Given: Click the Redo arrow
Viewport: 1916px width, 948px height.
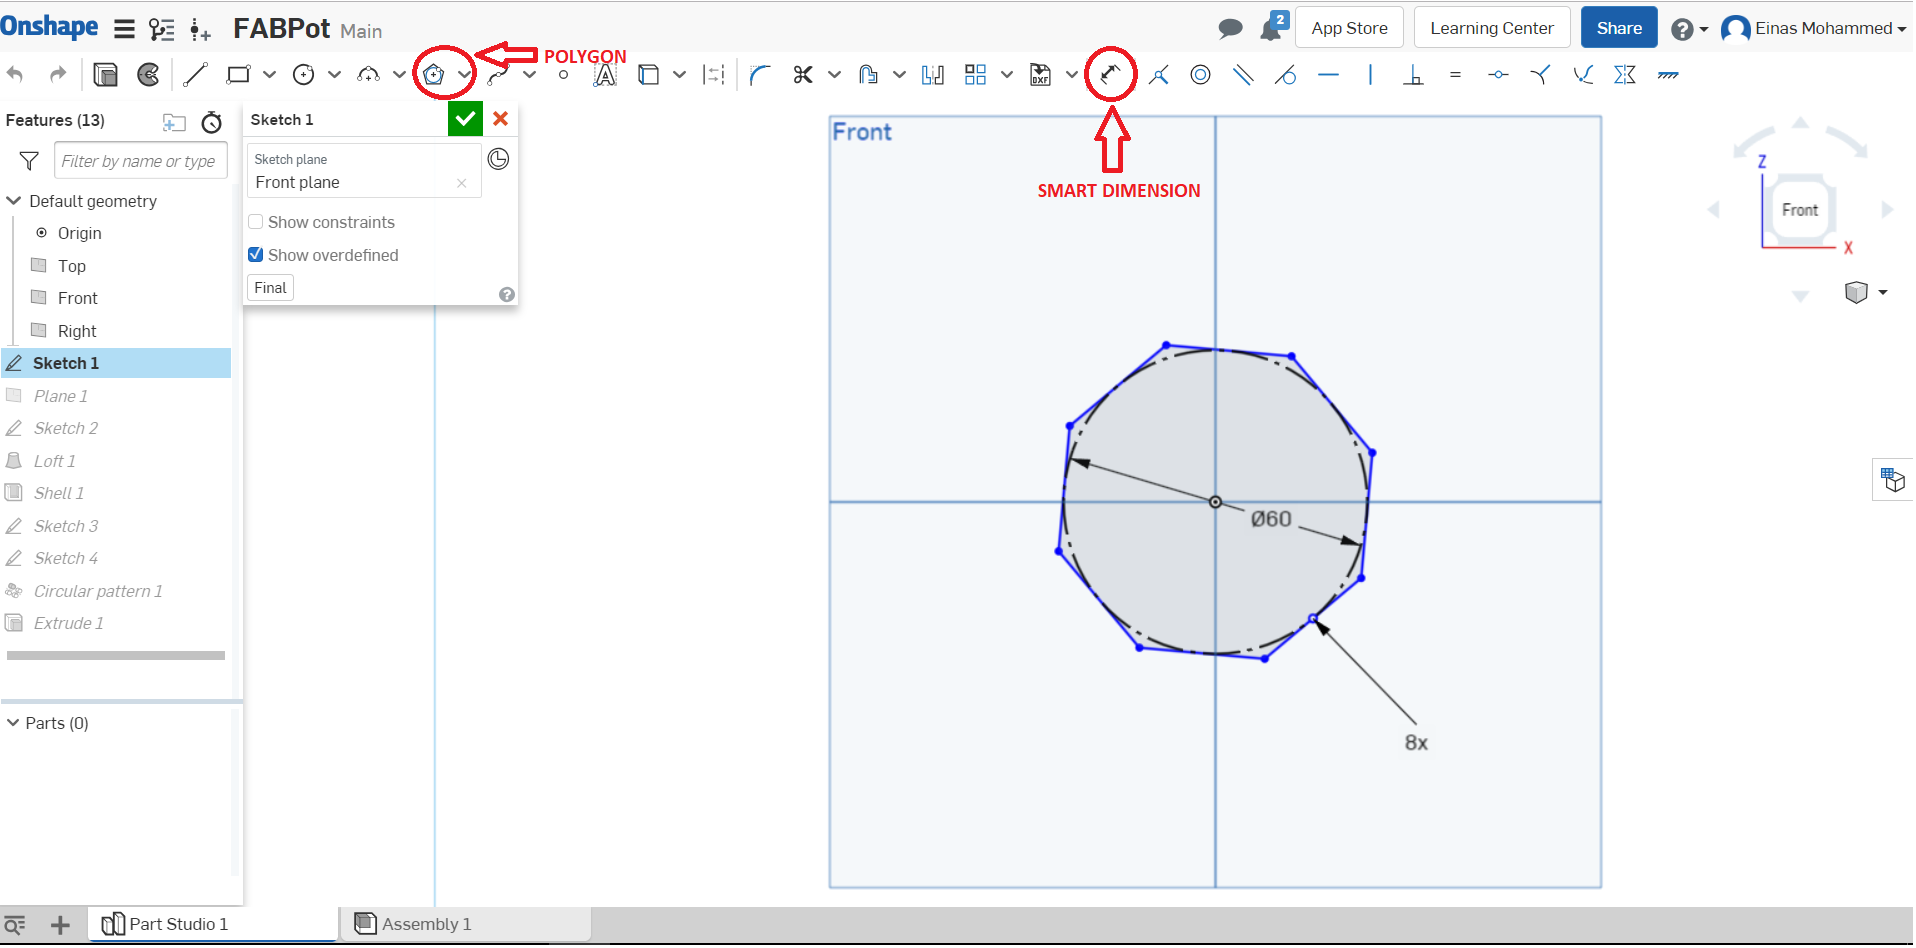Looking at the screenshot, I should click(x=58, y=74).
